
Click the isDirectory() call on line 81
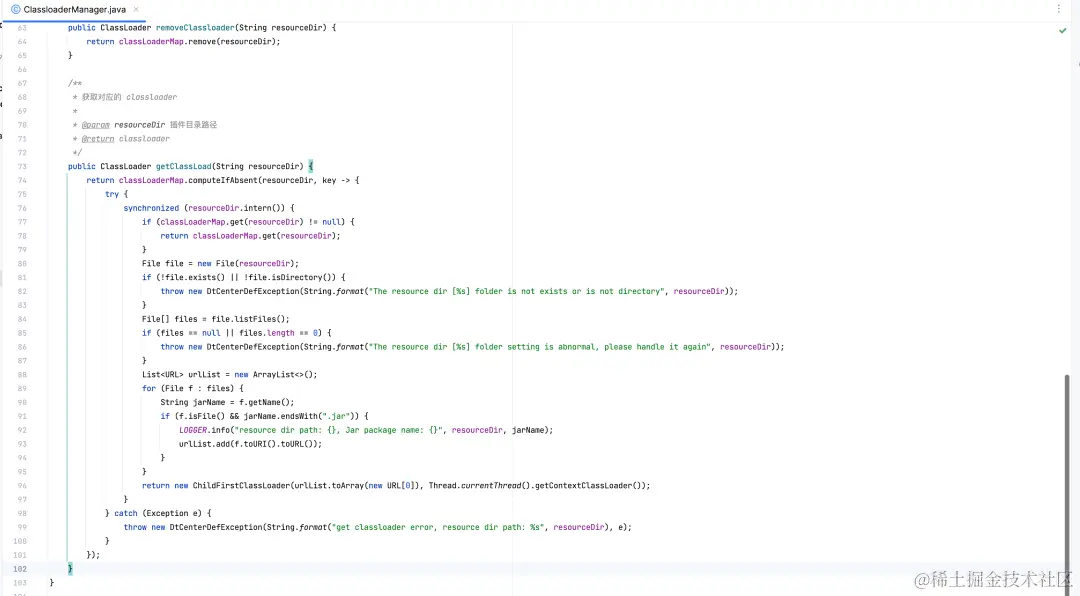[x=306, y=277]
